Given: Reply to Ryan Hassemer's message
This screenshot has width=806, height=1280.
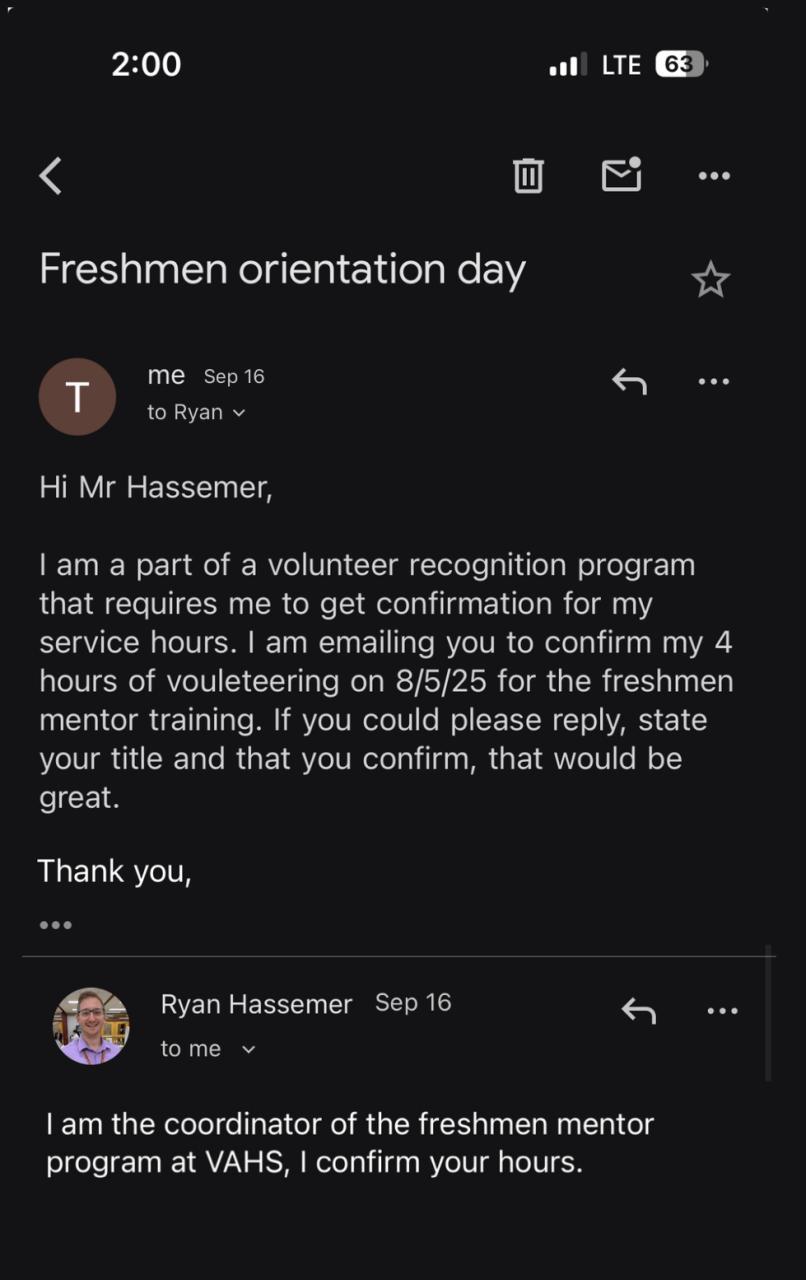Looking at the screenshot, I should pyautogui.click(x=638, y=1011).
